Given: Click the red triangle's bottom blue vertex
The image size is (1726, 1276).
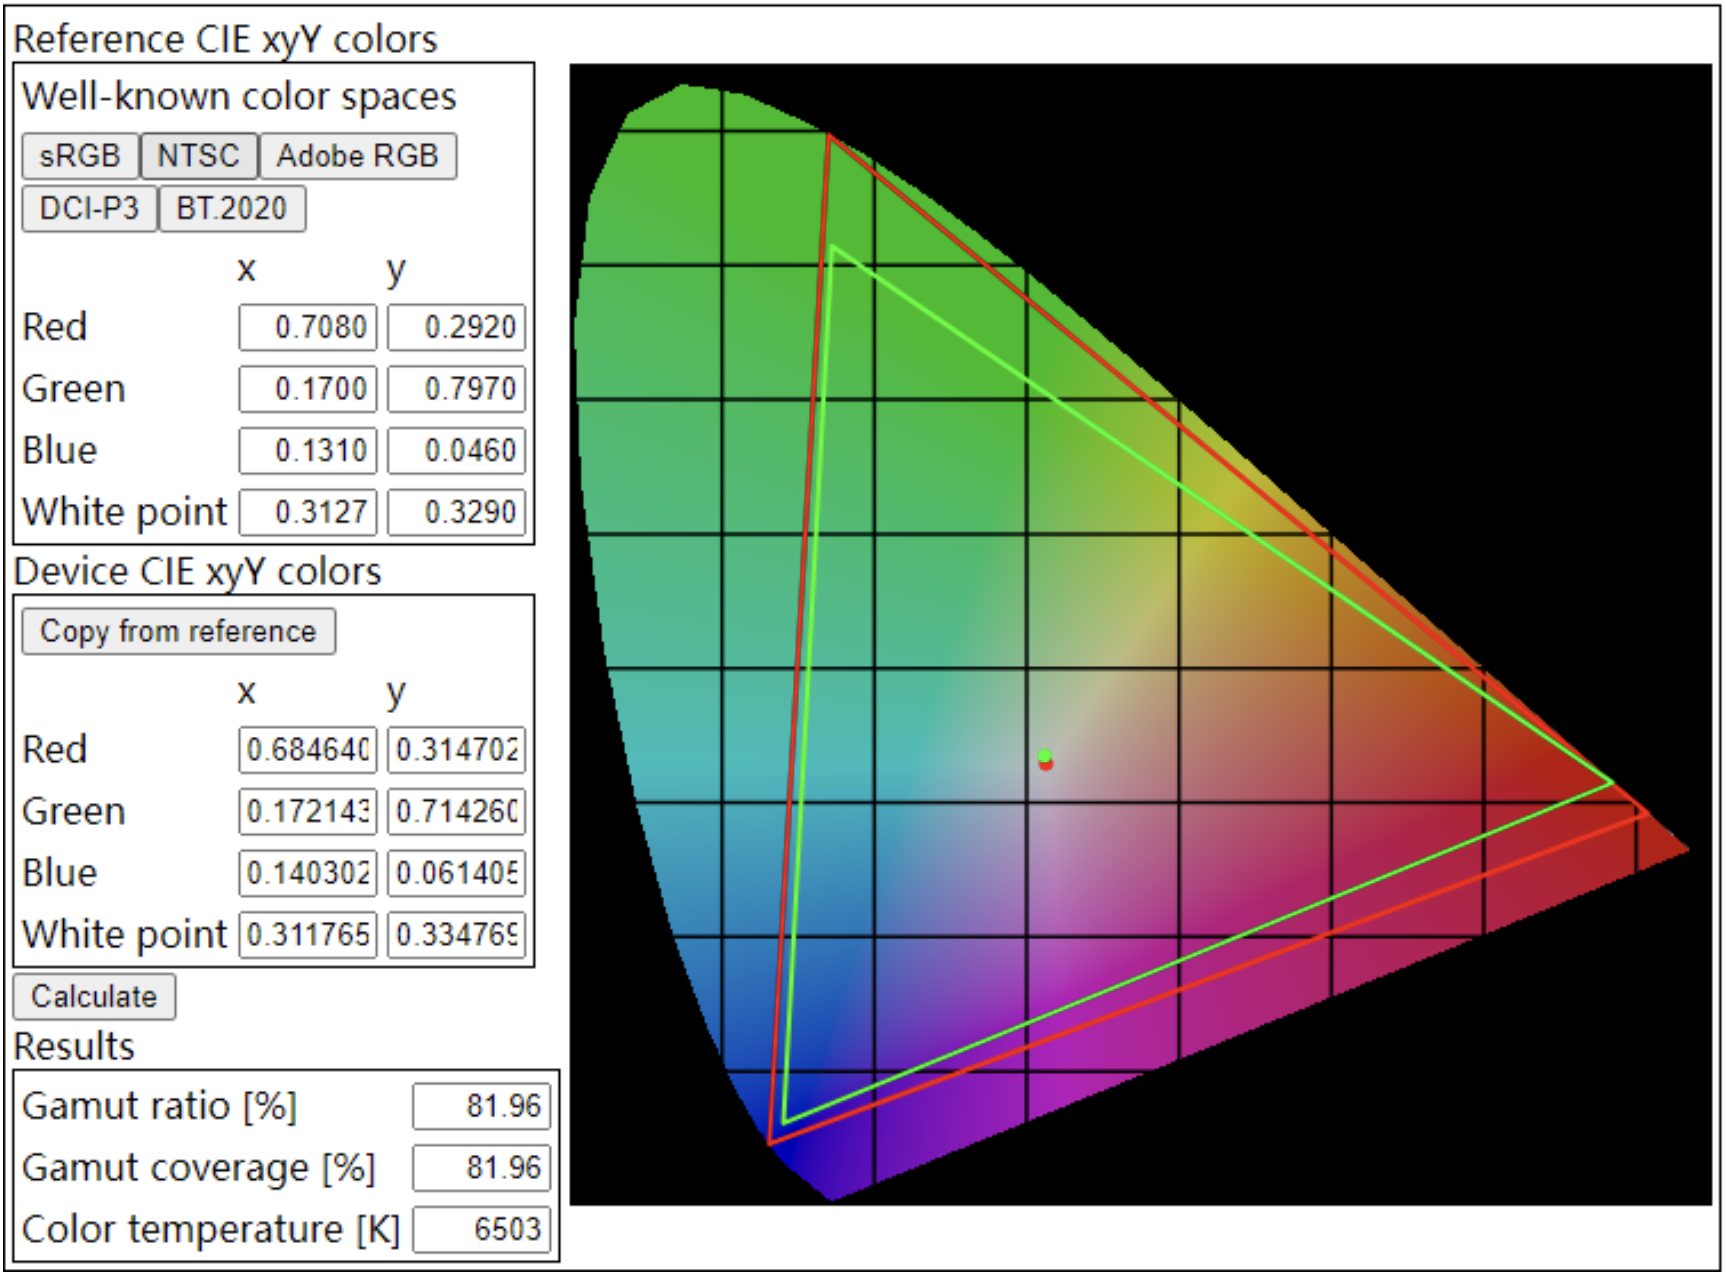Looking at the screenshot, I should click(770, 1142).
